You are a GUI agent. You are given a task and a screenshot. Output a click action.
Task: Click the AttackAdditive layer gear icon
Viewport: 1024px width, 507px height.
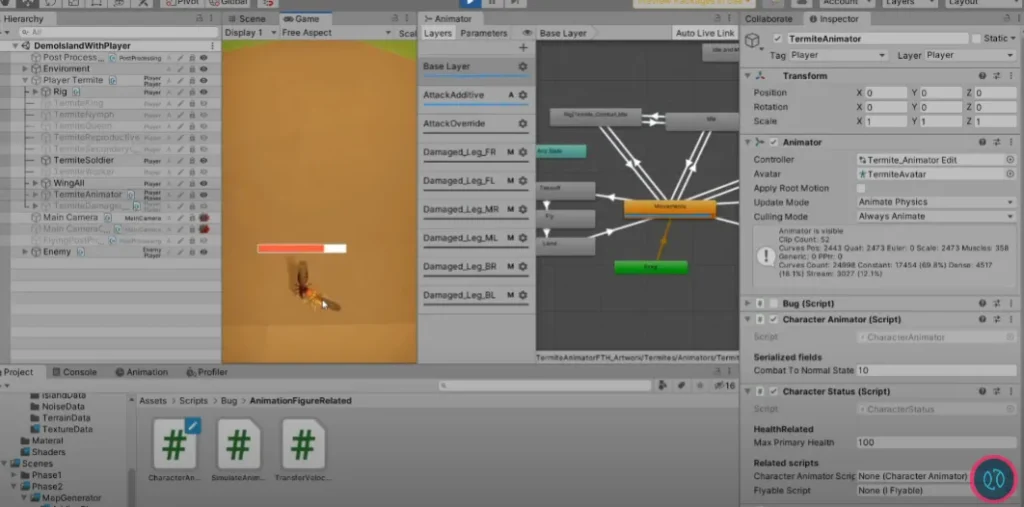(x=522, y=95)
